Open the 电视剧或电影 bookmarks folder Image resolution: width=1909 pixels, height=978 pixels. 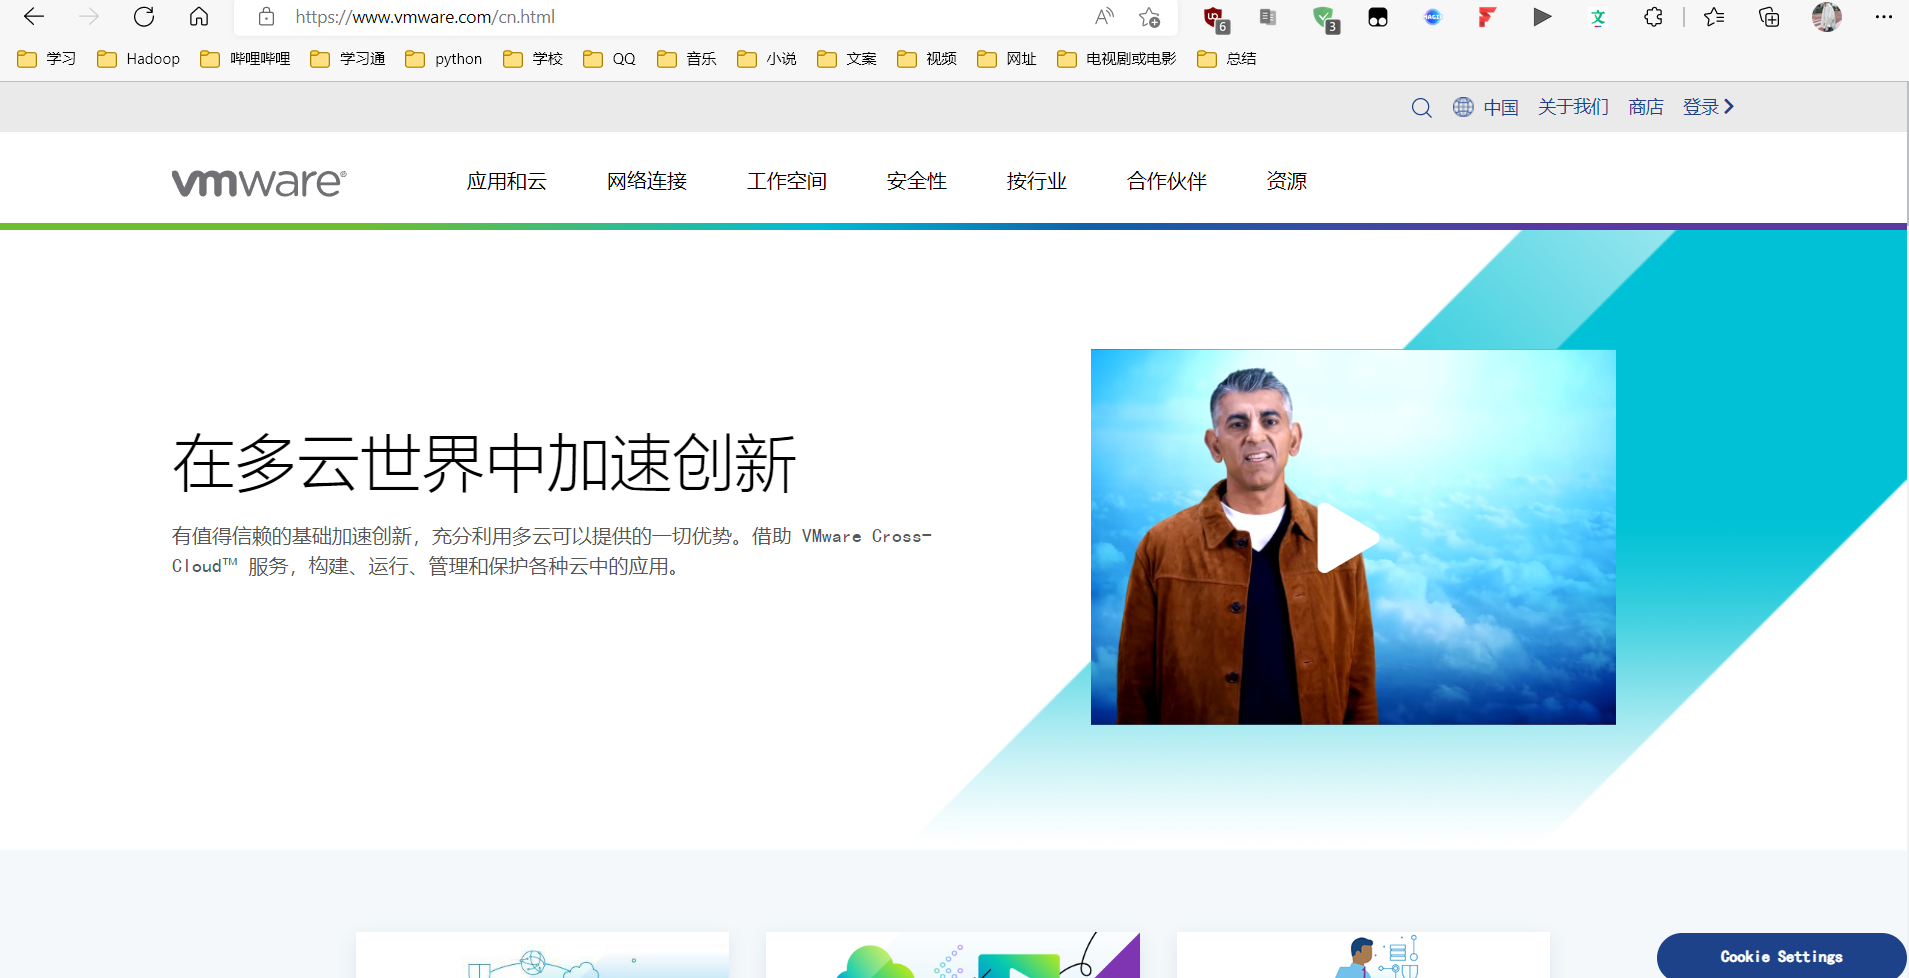coord(1116,59)
